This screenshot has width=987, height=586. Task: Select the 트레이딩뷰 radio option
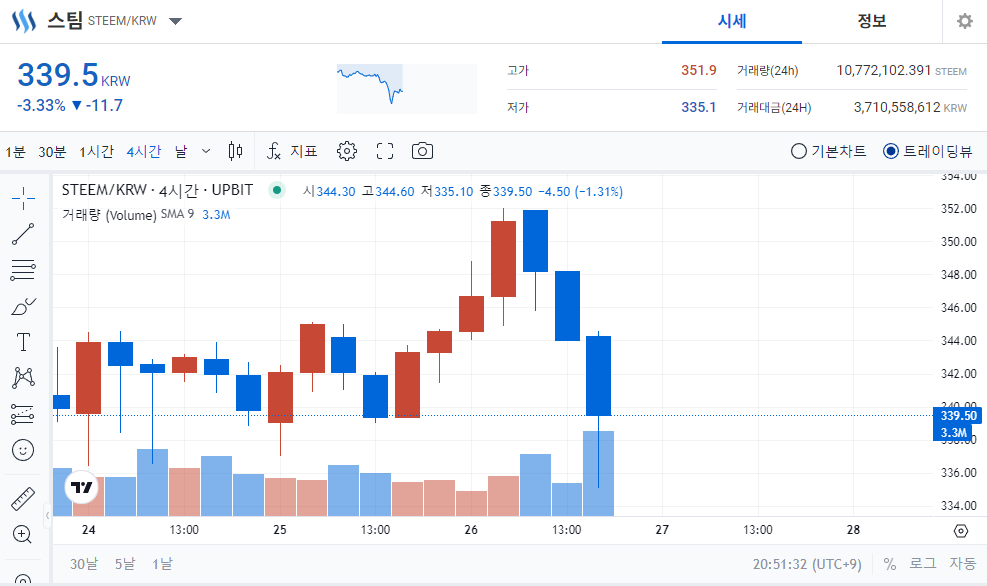927,151
